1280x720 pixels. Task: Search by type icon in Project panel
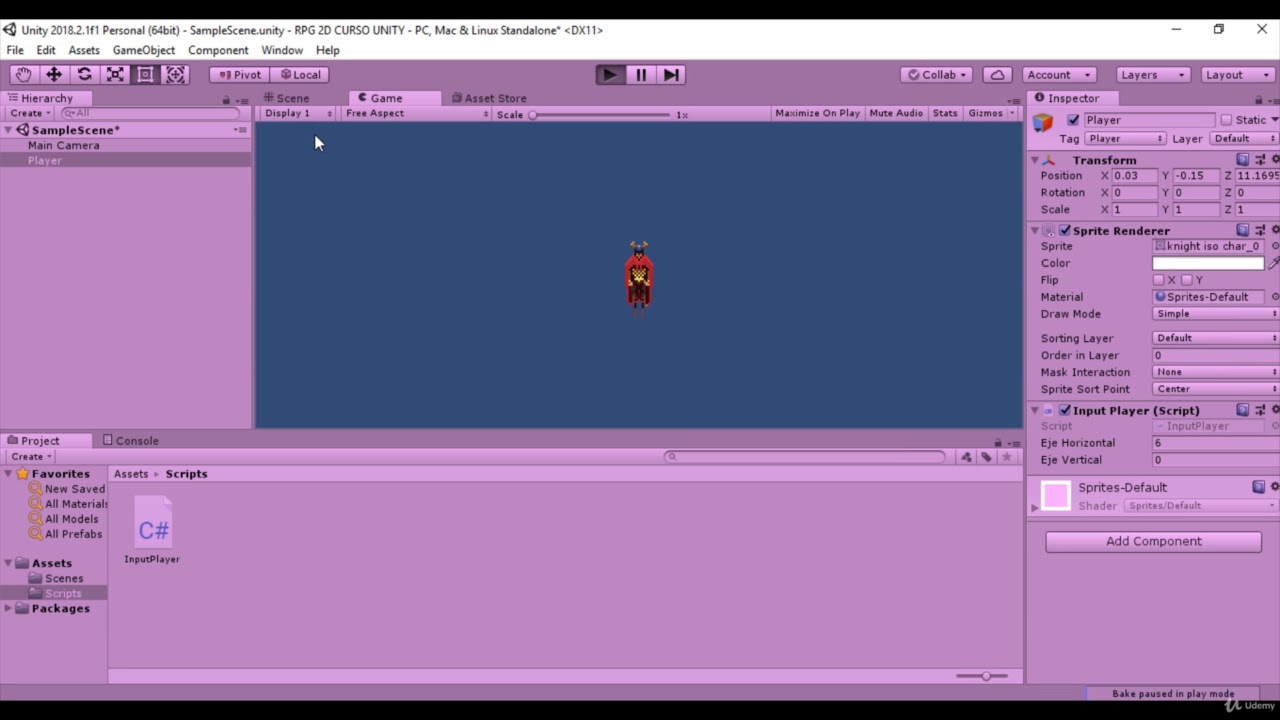[966, 457]
